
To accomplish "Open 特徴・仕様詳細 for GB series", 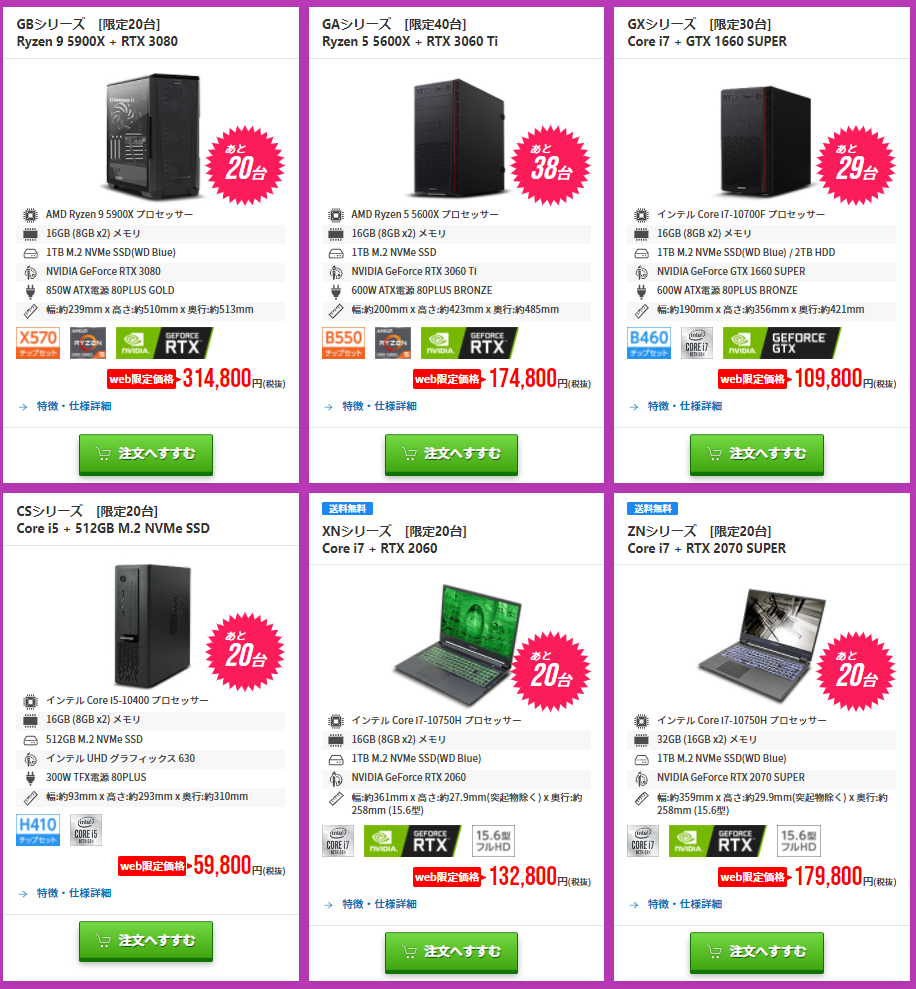I will click(74, 406).
